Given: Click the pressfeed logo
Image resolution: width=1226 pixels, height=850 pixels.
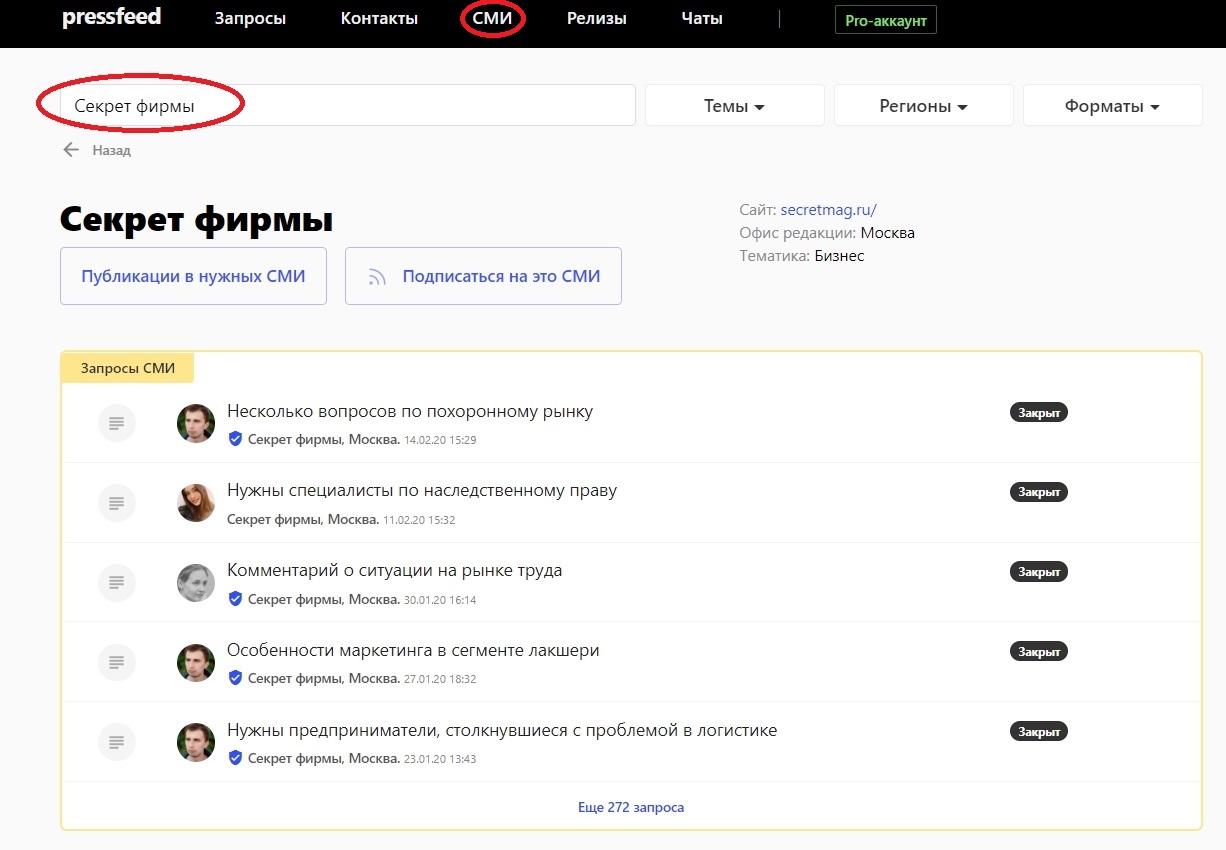Looking at the screenshot, I should click(x=111, y=18).
